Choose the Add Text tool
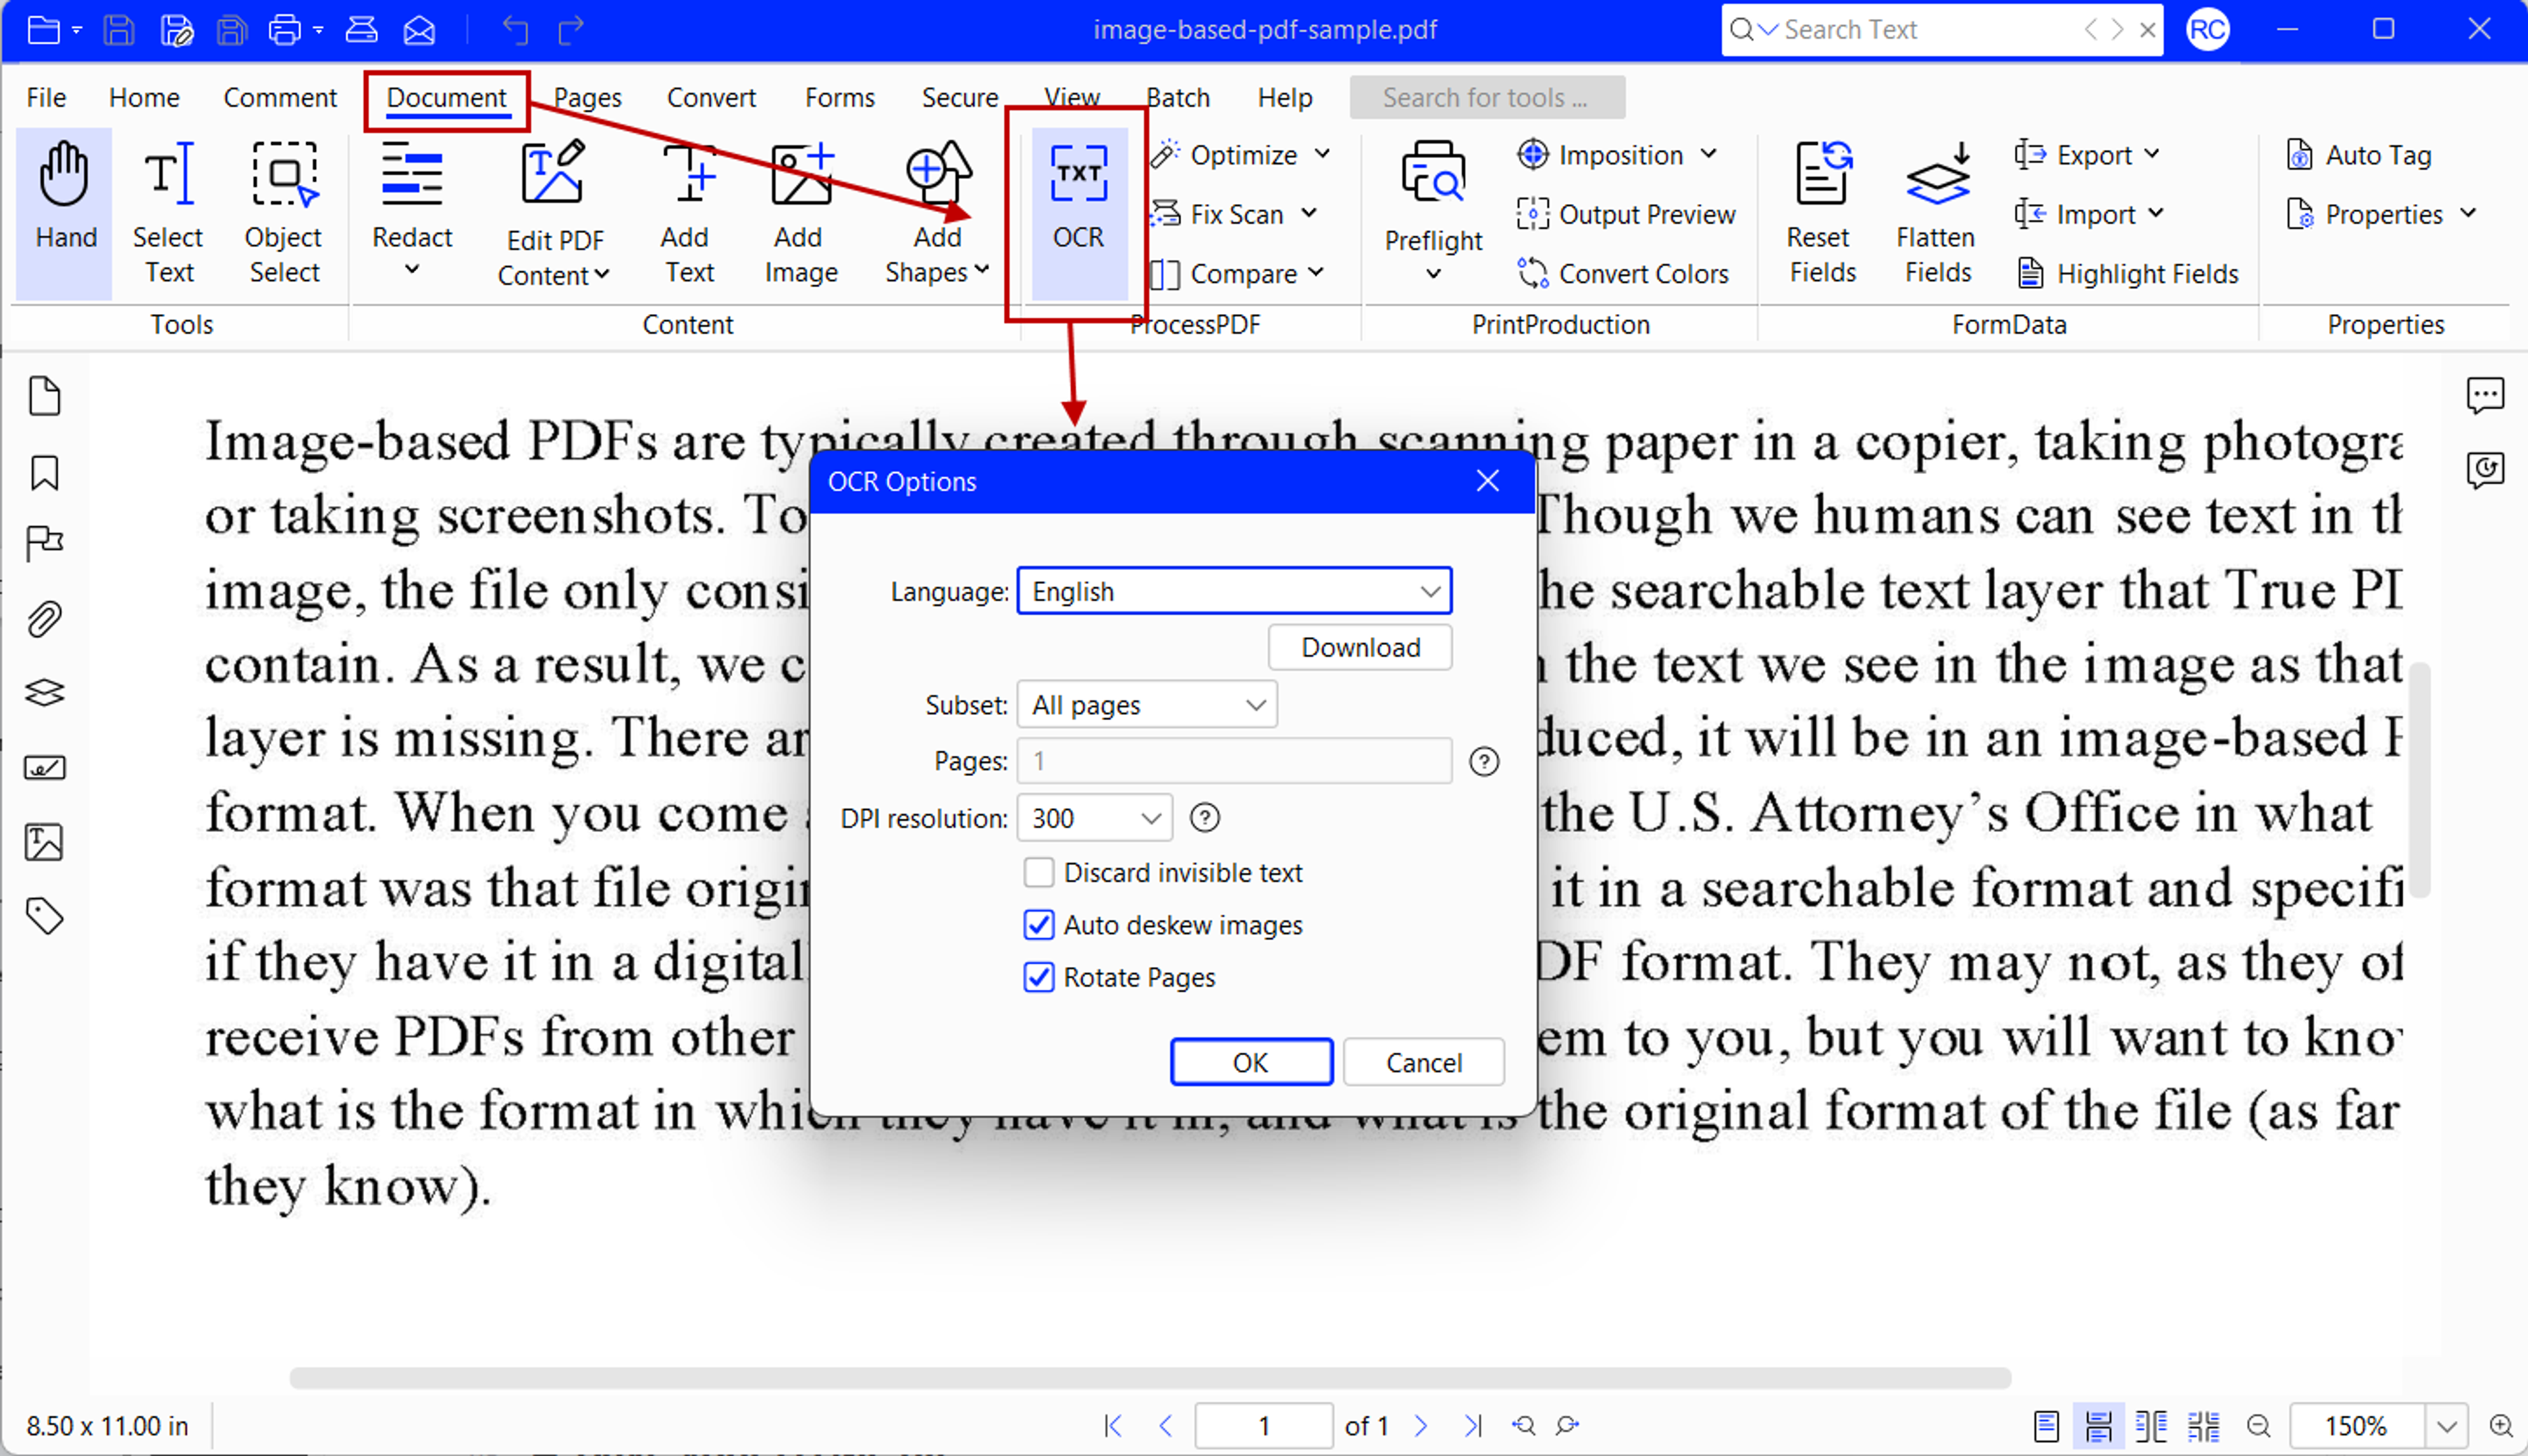Viewport: 2528px width, 1456px height. [688, 212]
